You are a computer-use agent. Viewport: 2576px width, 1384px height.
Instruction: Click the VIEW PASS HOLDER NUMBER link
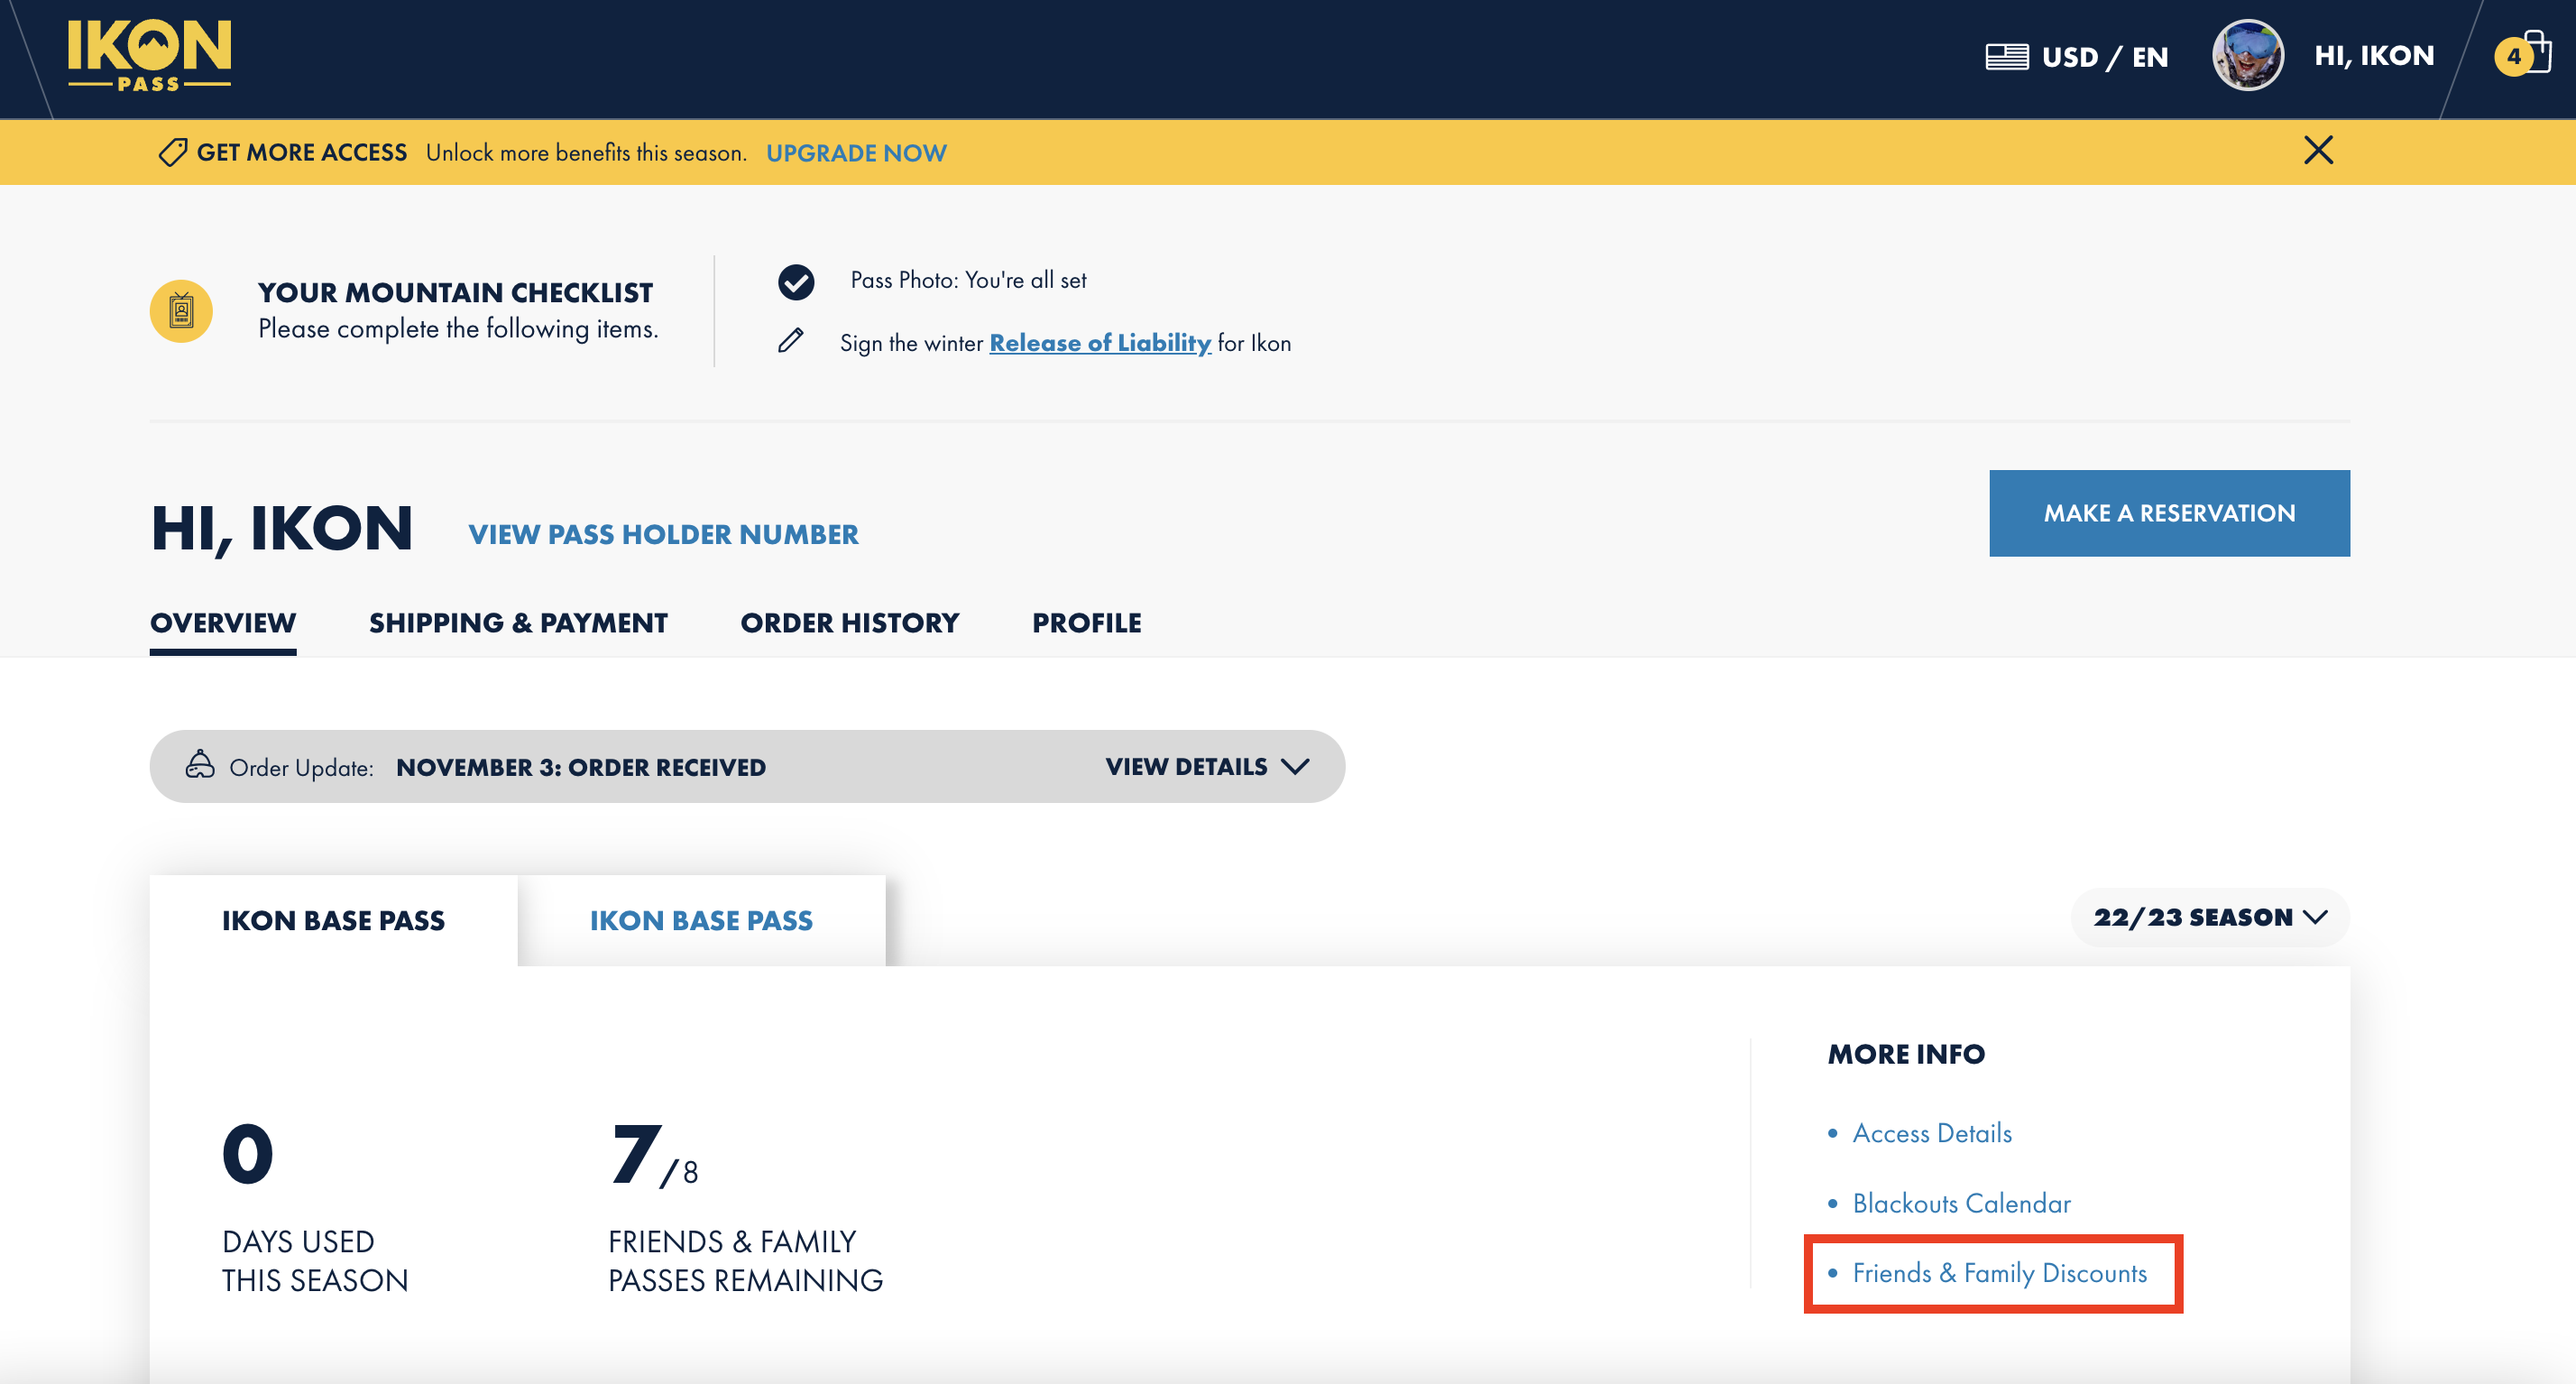(665, 533)
